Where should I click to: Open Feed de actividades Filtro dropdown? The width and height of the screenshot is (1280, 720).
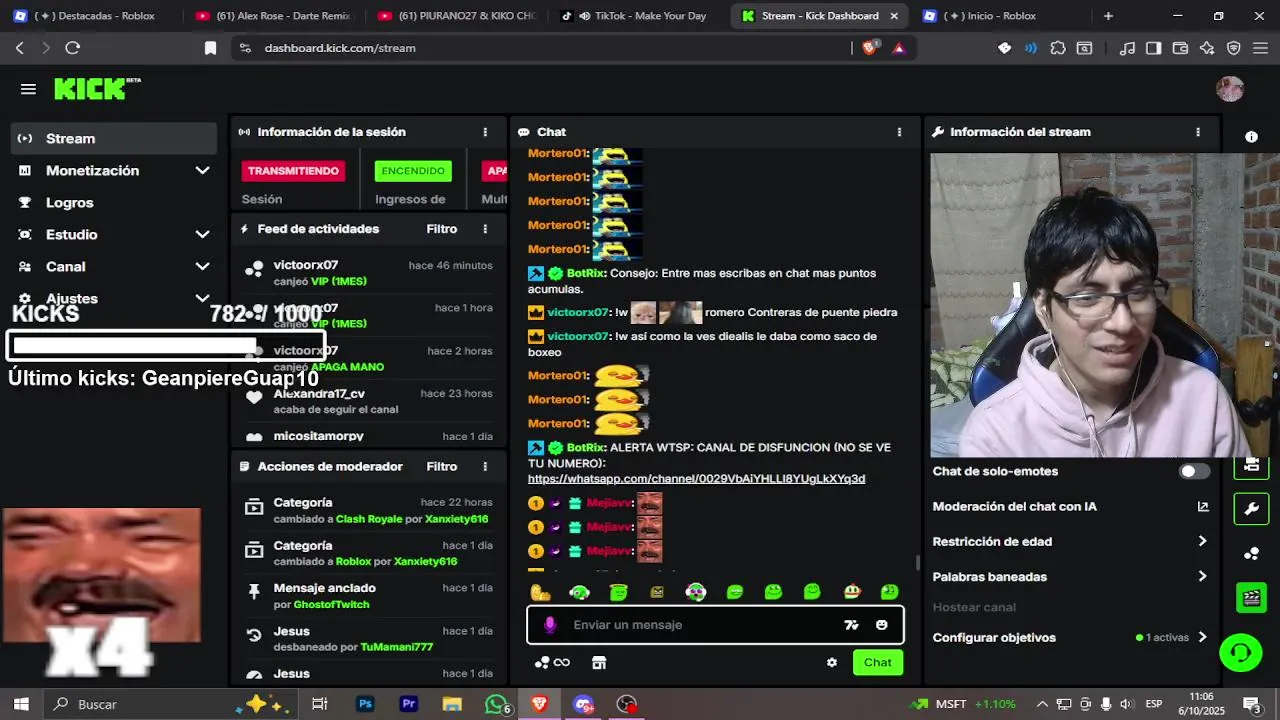pyautogui.click(x=442, y=229)
